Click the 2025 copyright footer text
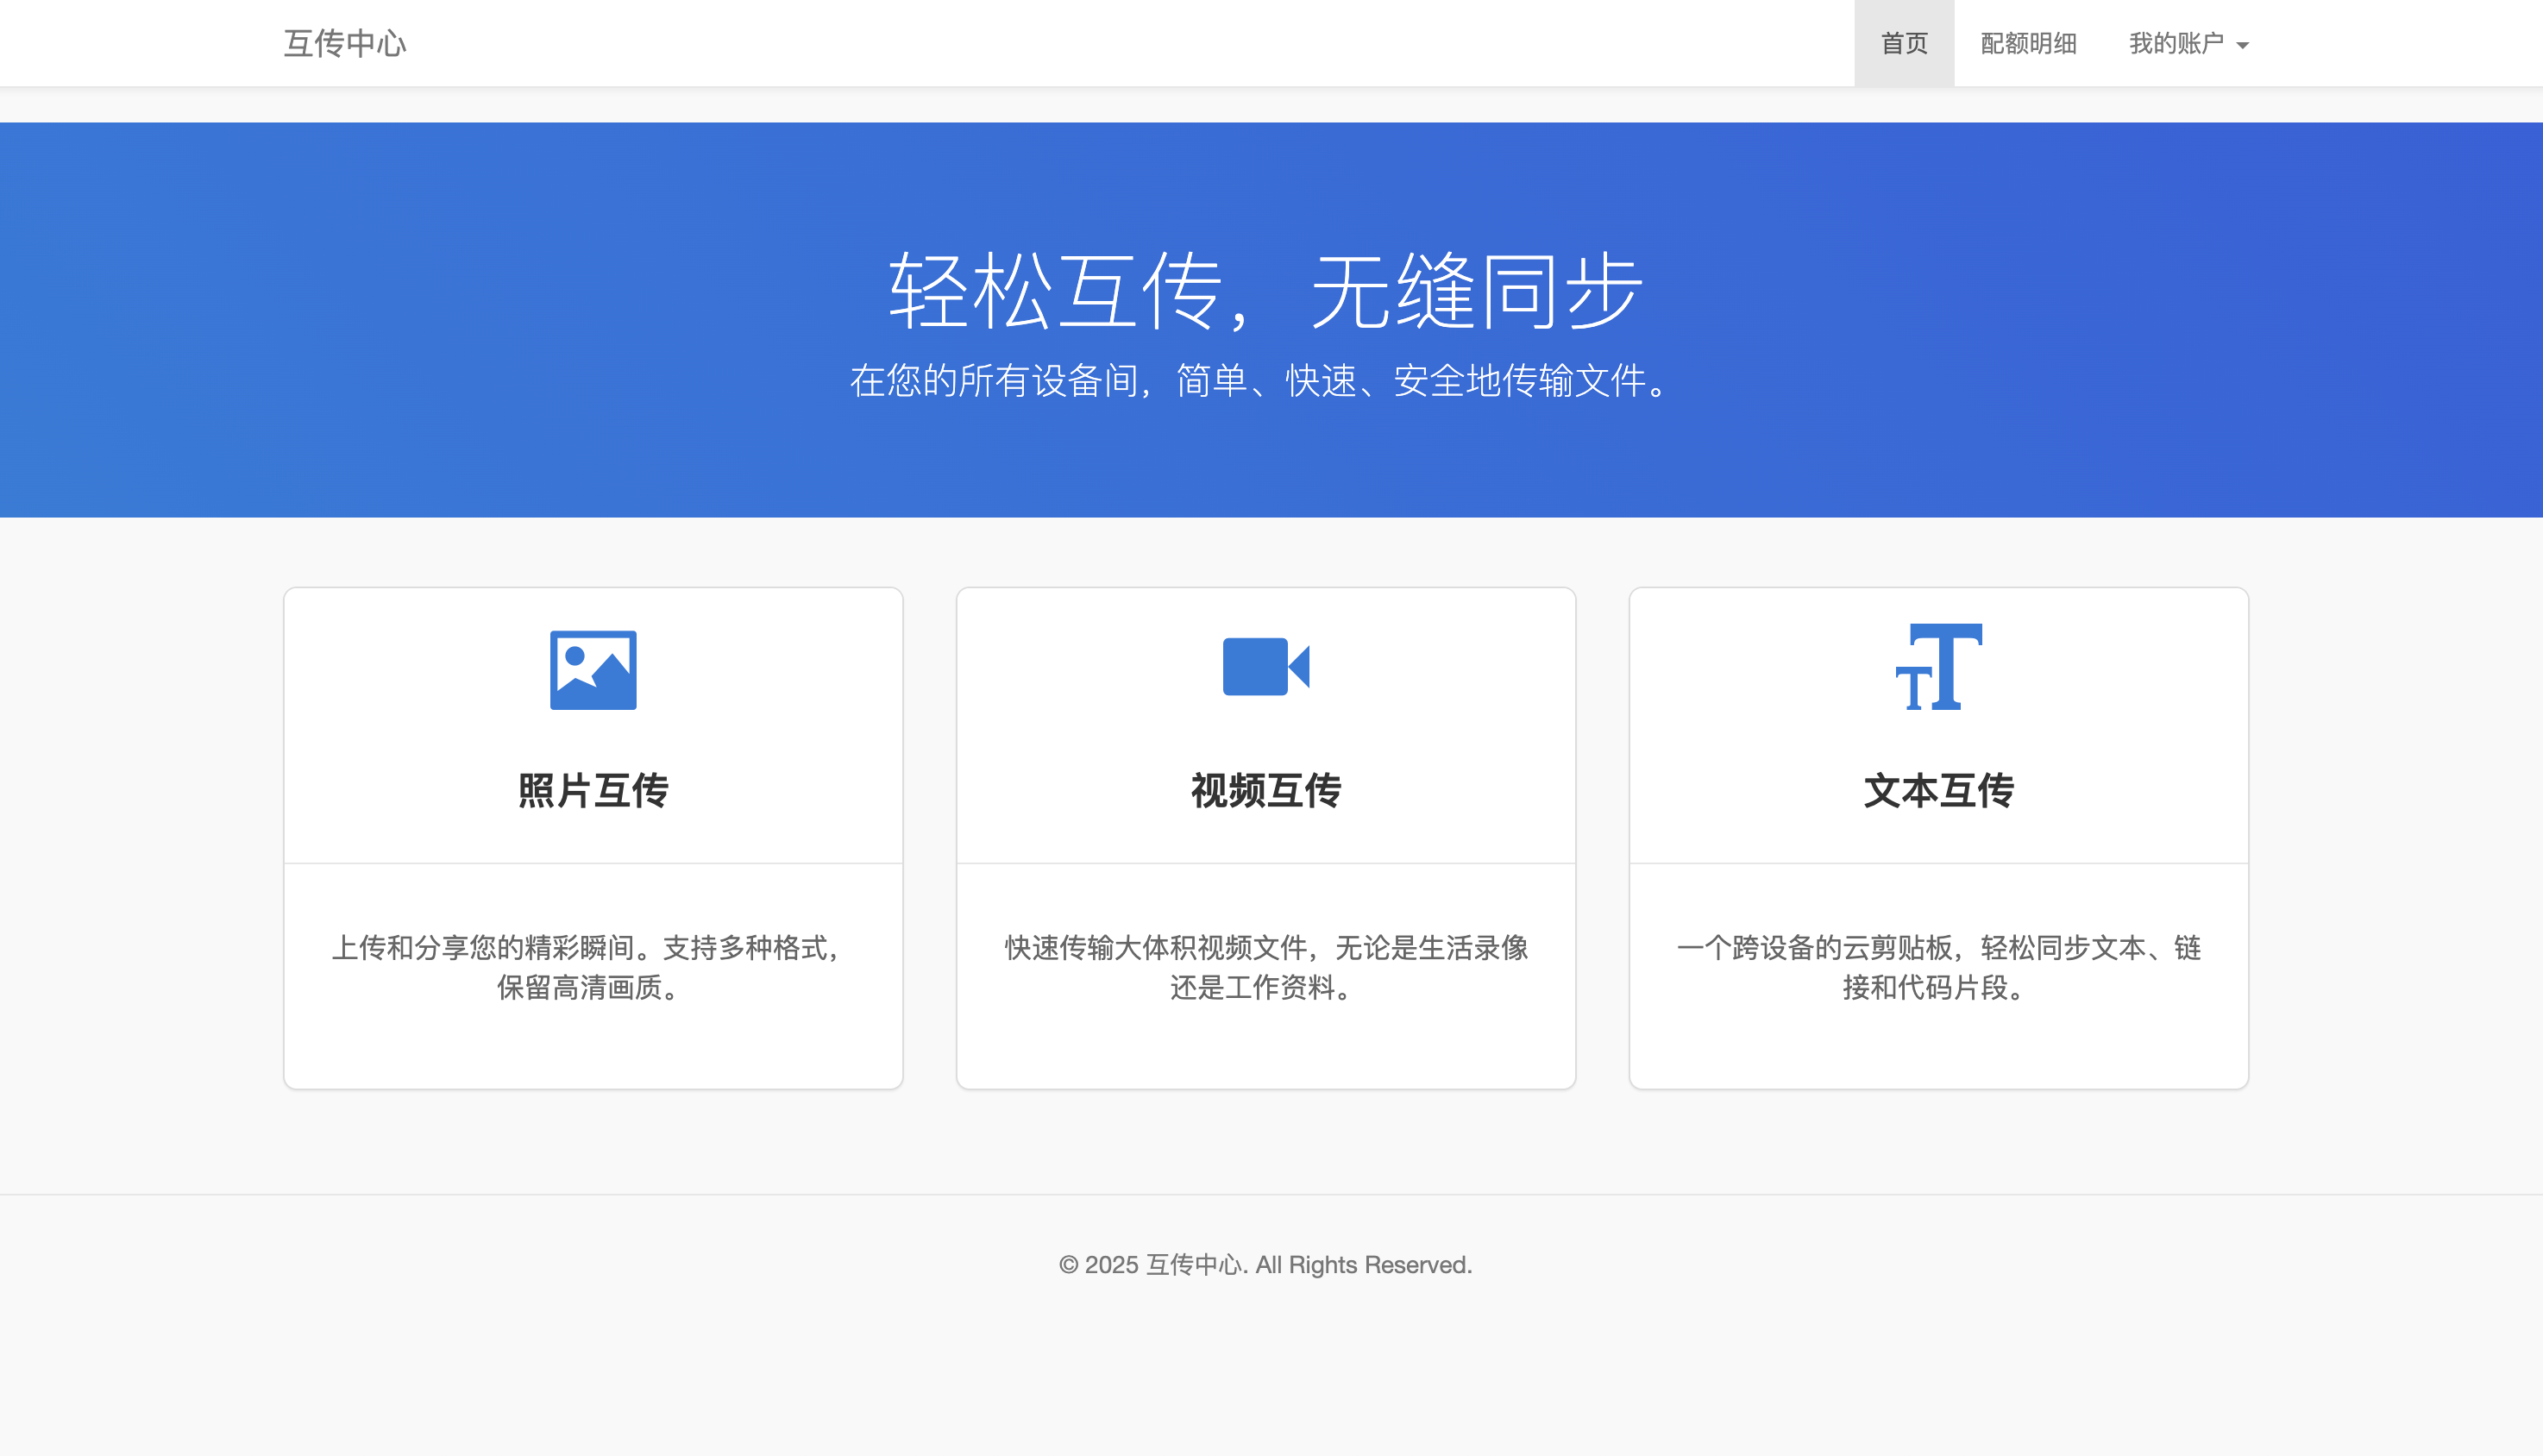Image resolution: width=2543 pixels, height=1456 pixels. pyautogui.click(x=1265, y=1264)
